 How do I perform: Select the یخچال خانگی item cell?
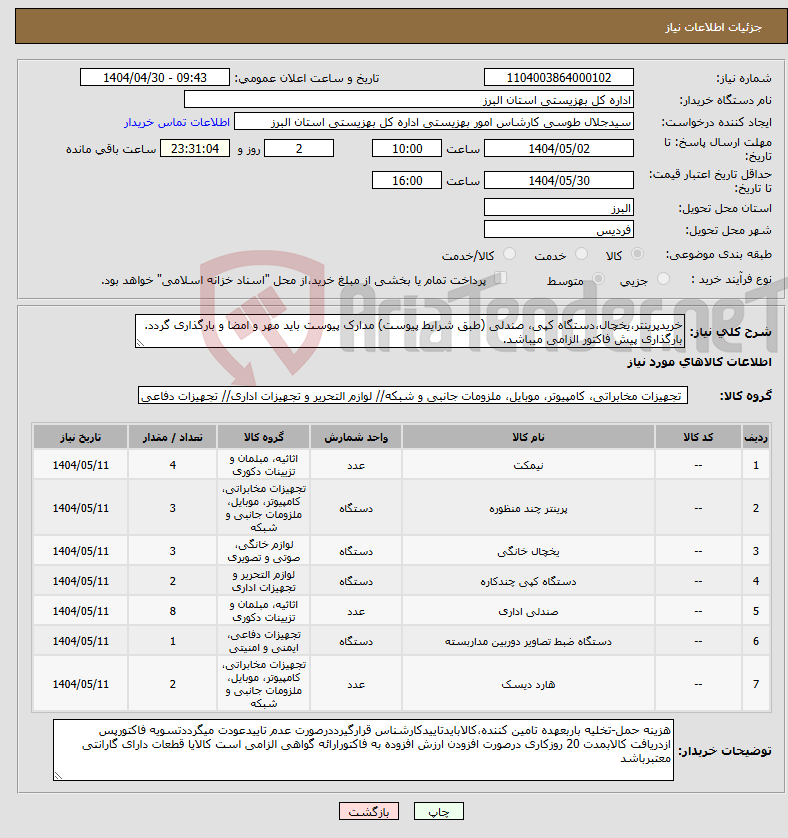pos(528,551)
